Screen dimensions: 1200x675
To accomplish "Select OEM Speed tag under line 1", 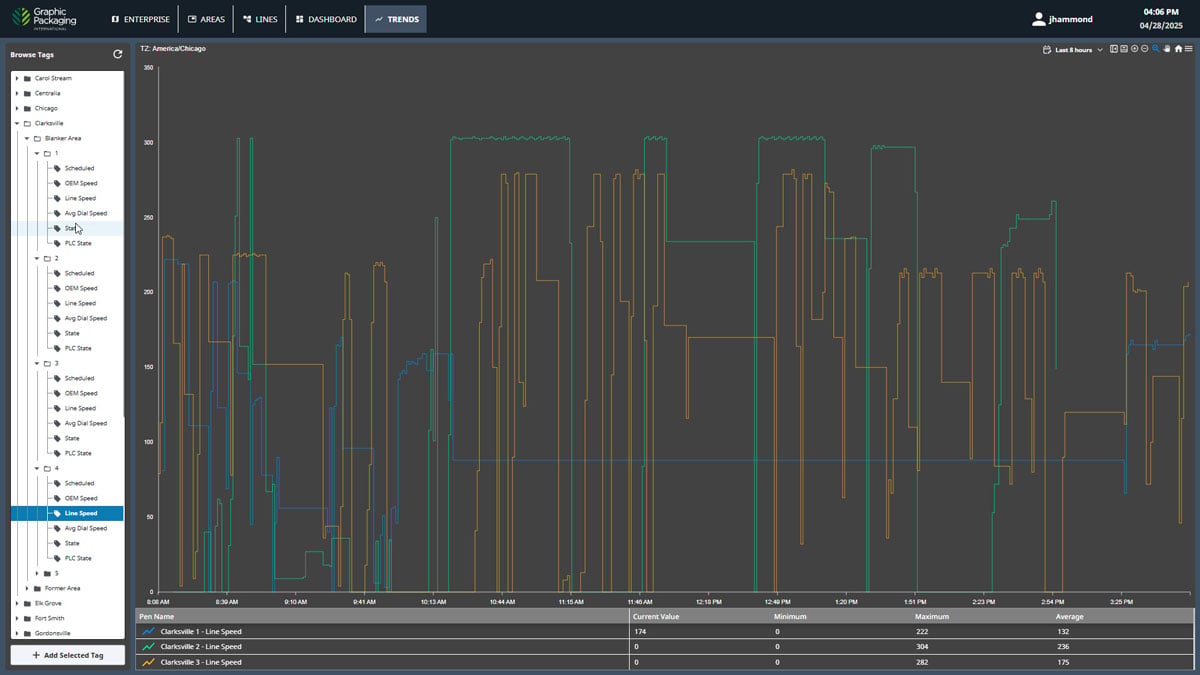I will [81, 183].
